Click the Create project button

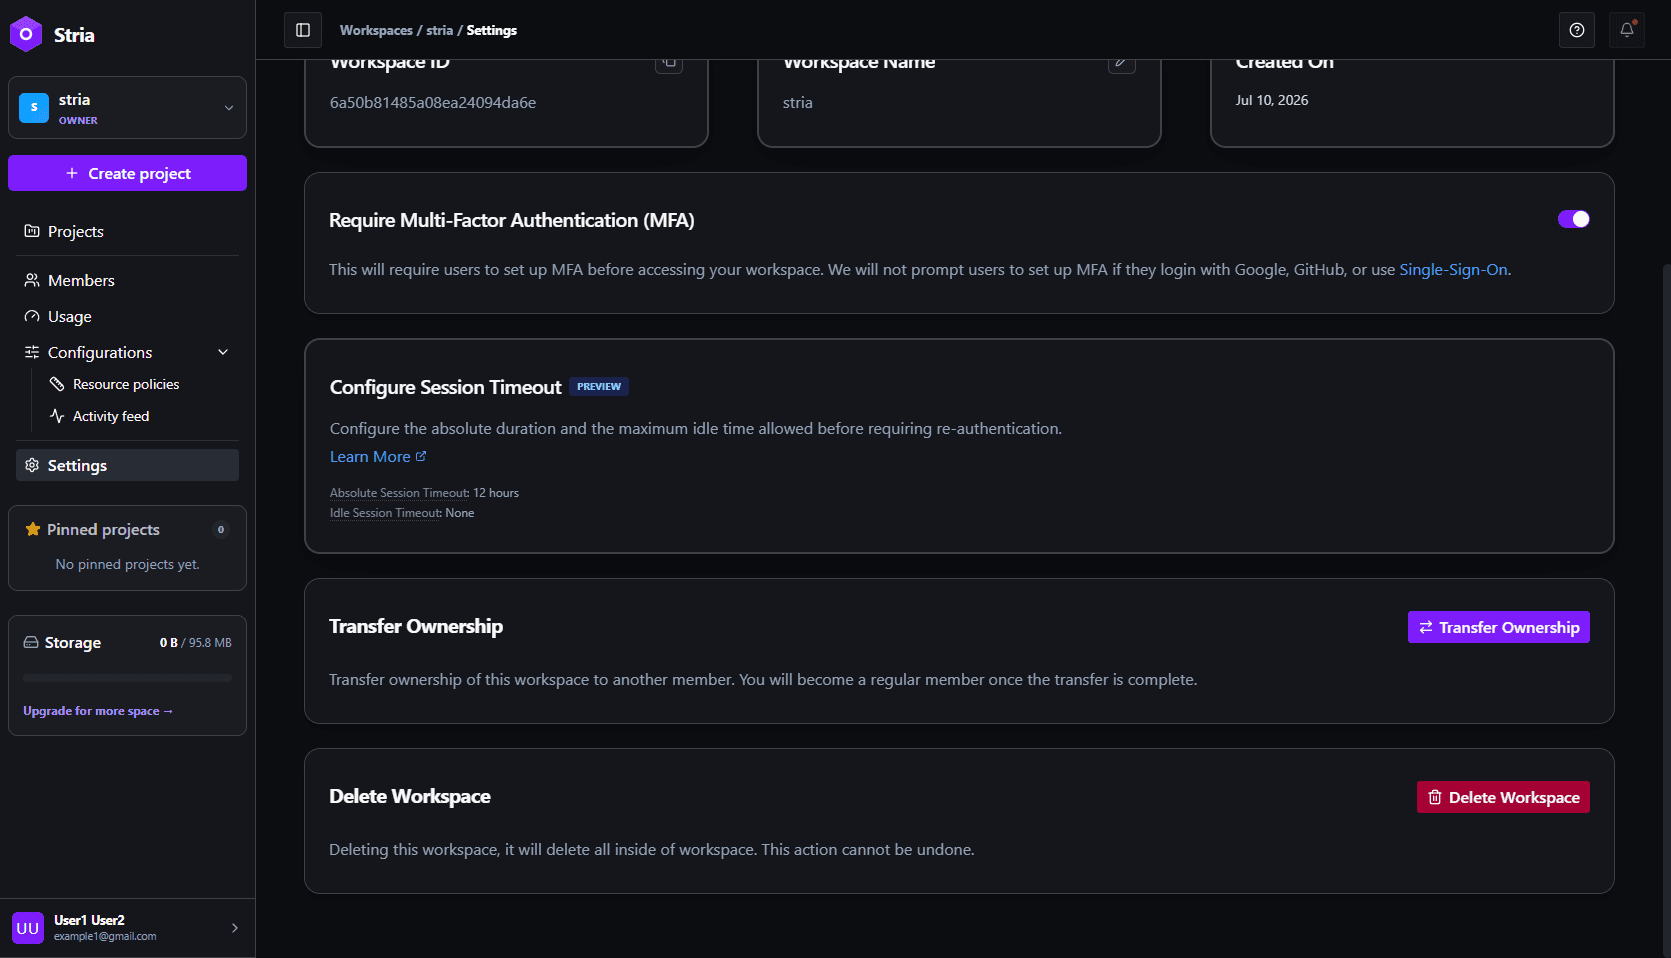click(127, 173)
